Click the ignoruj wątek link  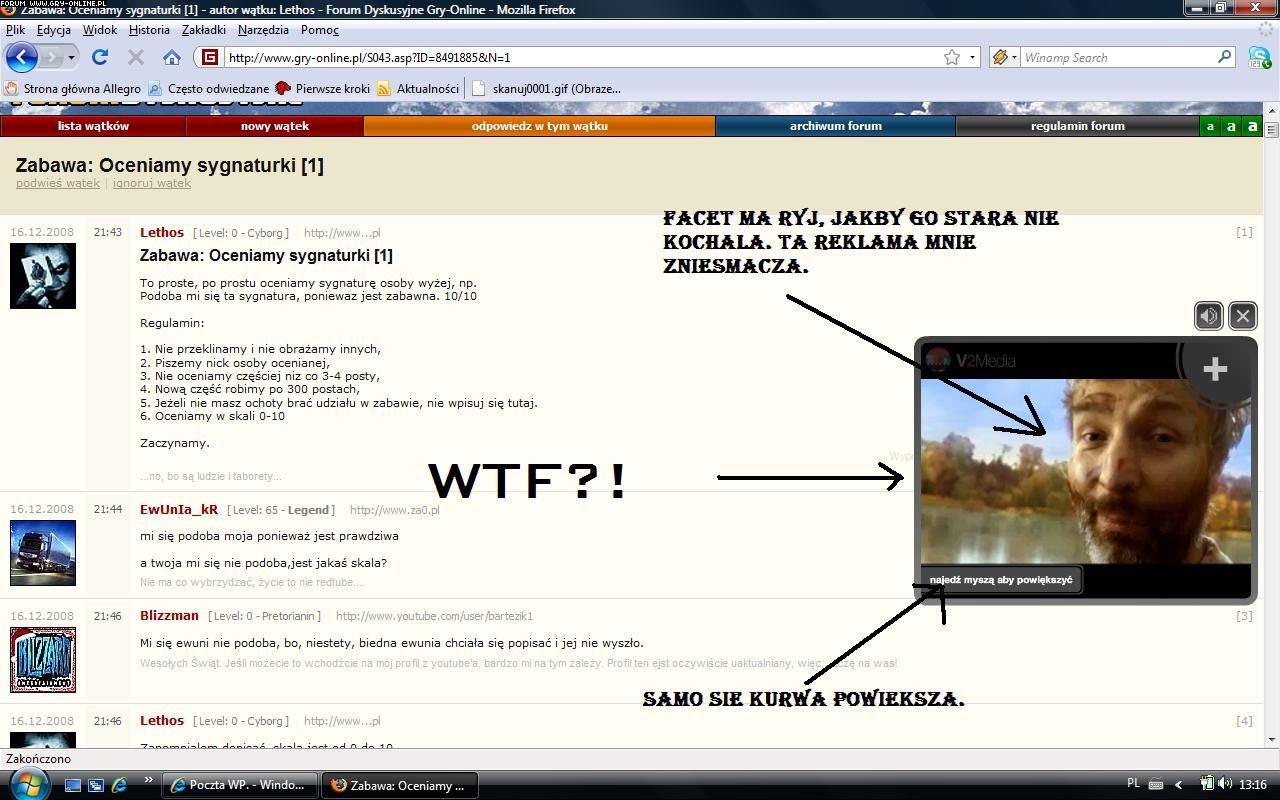click(151, 183)
